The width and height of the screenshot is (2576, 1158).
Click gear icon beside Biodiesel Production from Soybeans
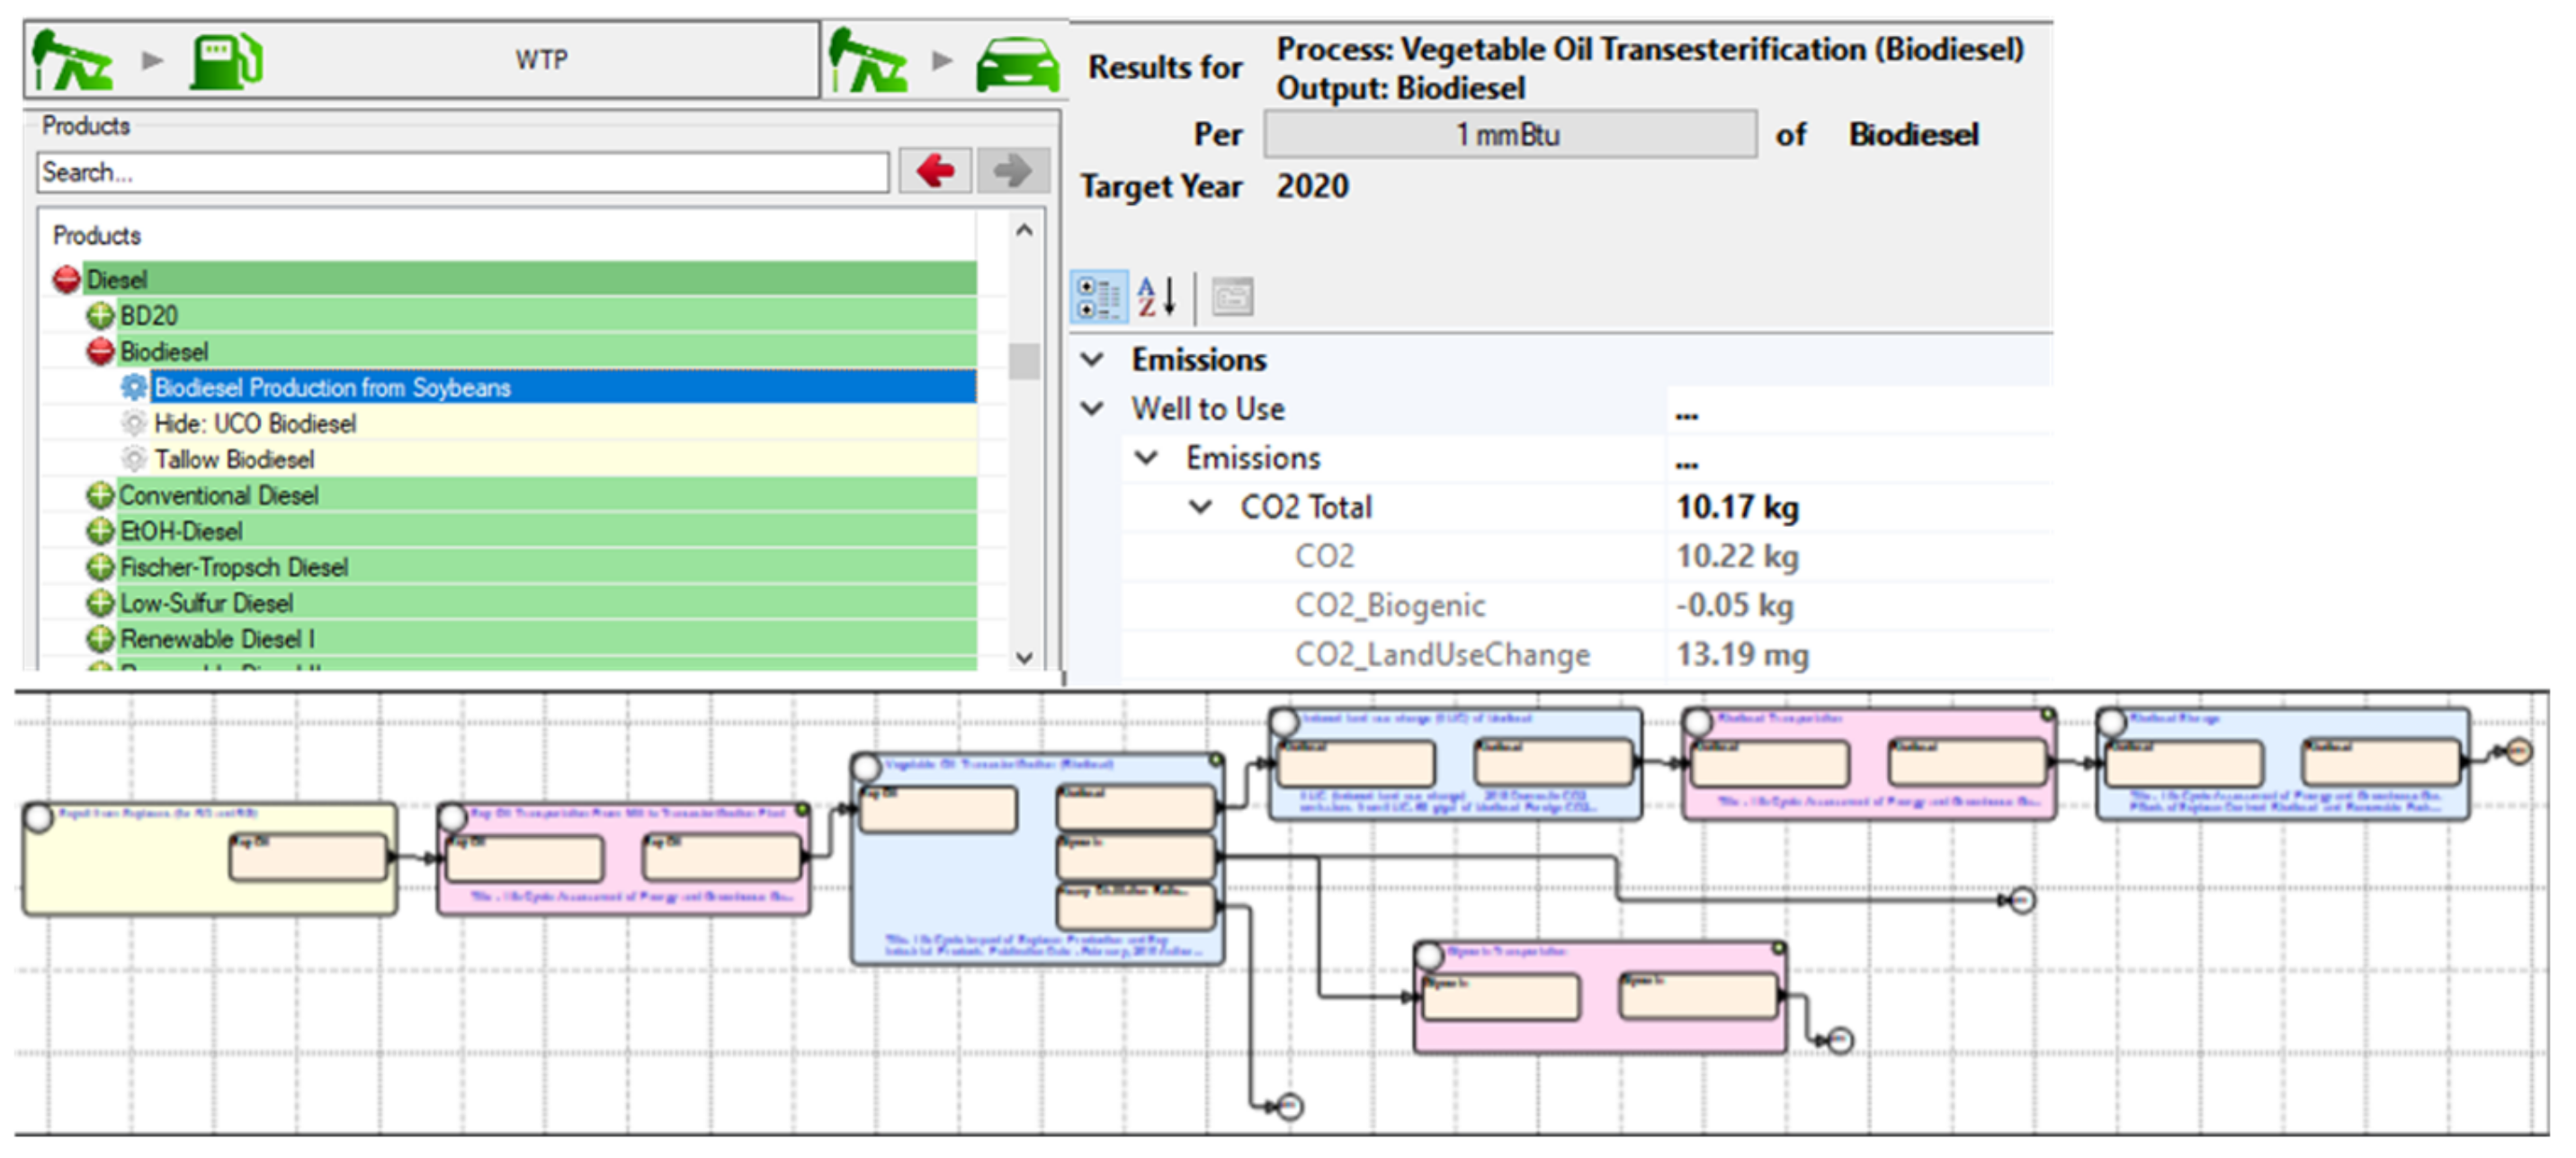133,387
